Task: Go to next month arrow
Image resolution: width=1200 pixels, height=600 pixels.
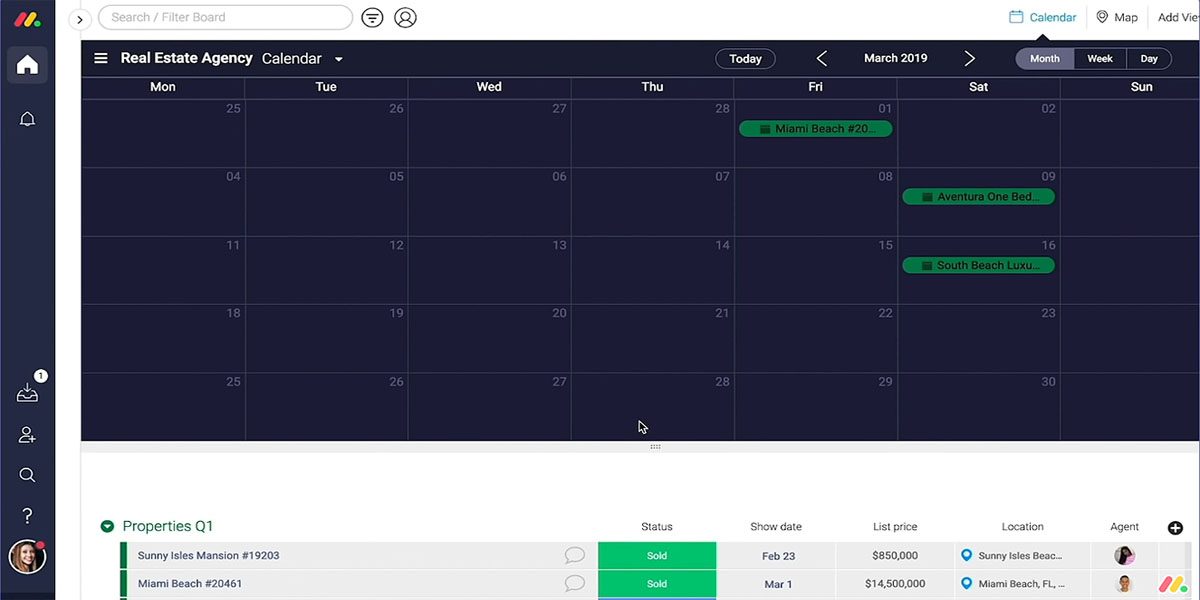Action: pos(969,59)
